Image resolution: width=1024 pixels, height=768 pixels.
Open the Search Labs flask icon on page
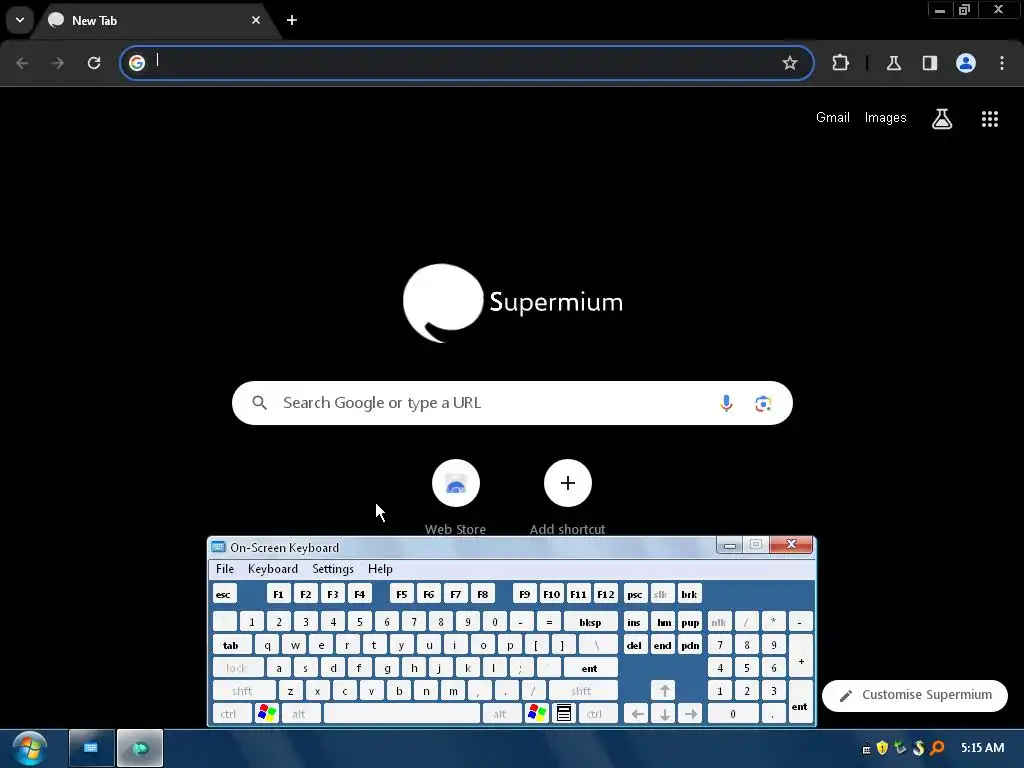(942, 118)
